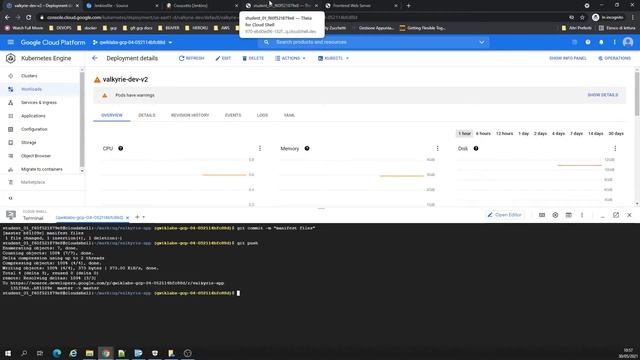640x360 pixels.
Task: Open the Operations link
Action: click(x=614, y=58)
